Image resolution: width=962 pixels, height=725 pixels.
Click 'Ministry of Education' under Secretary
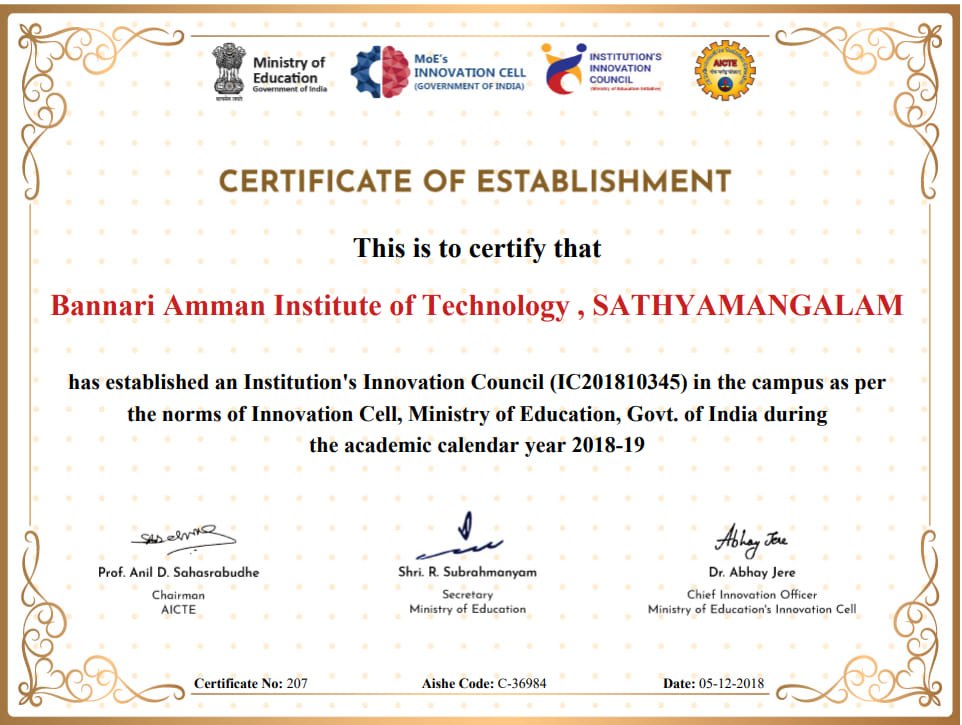pyautogui.click(x=468, y=609)
